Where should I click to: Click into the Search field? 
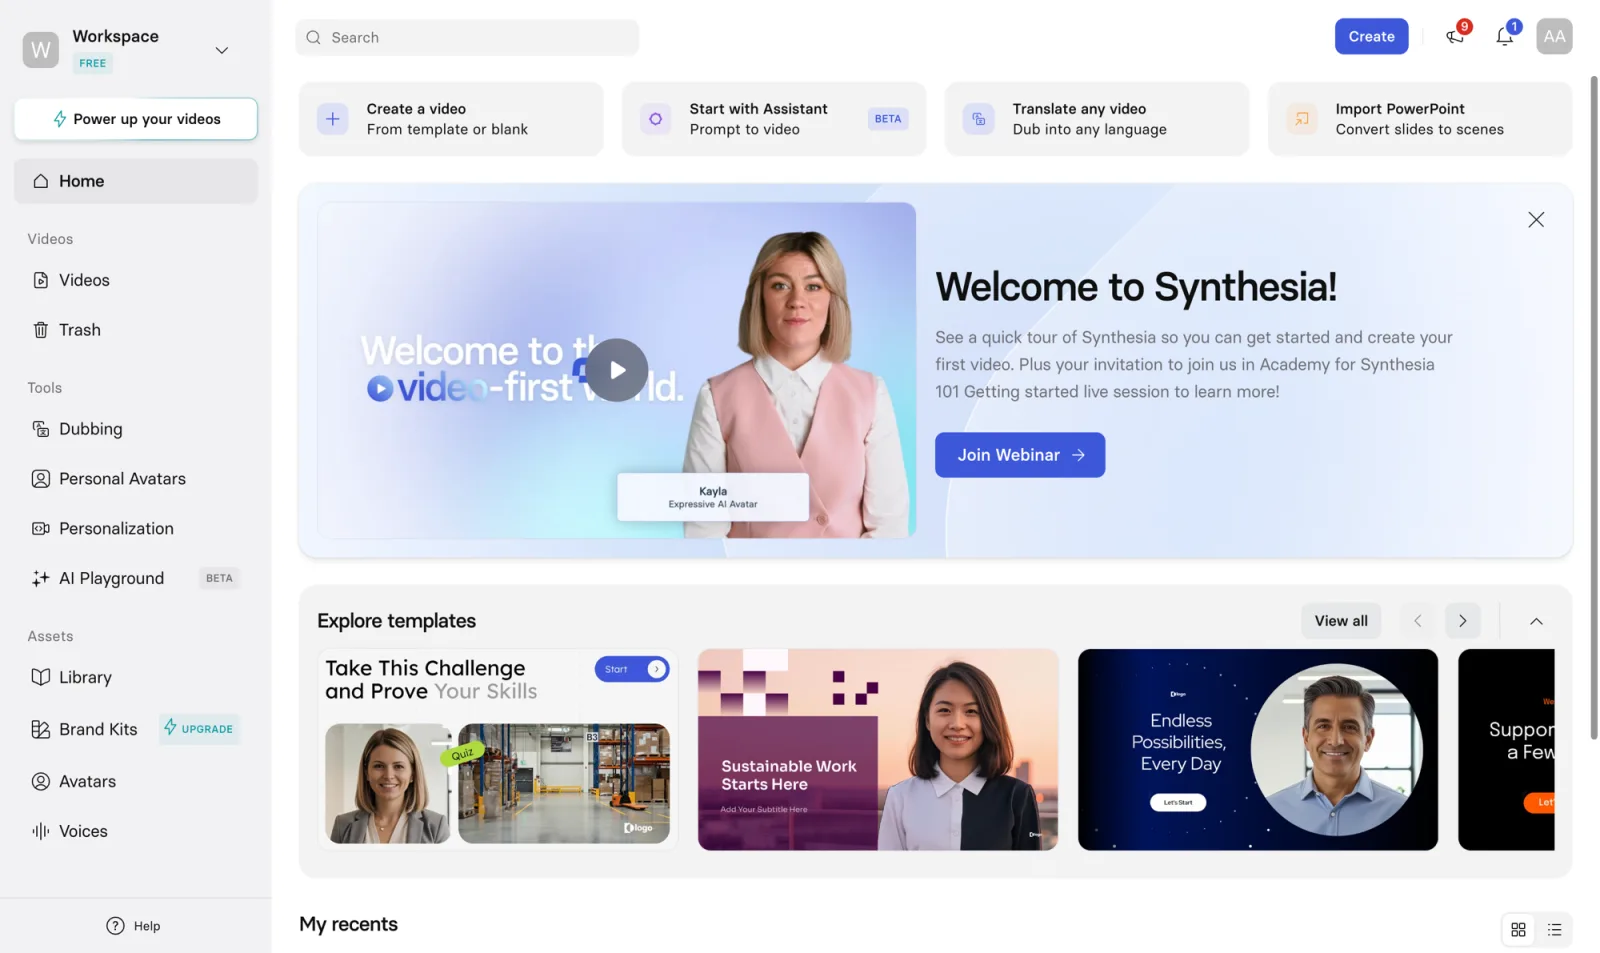467,38
